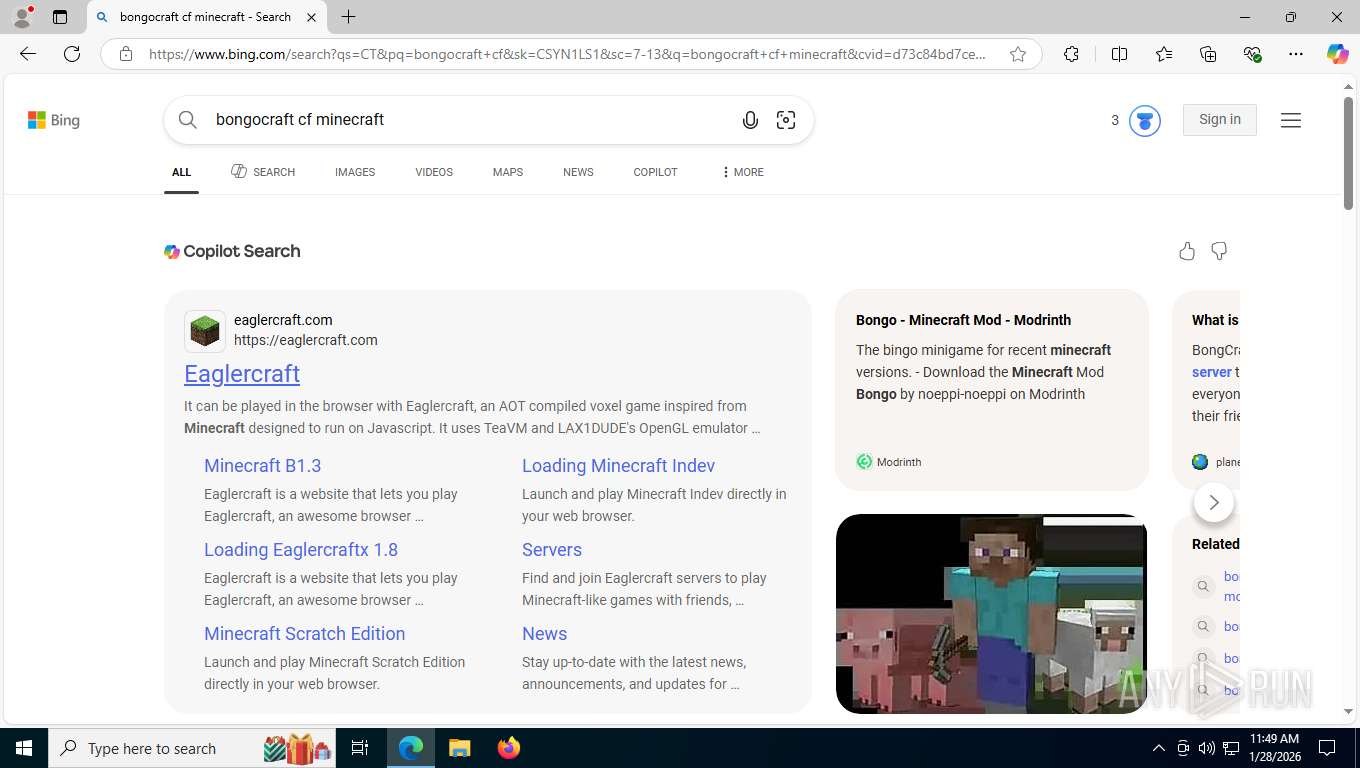This screenshot has height=768, width=1360.
Task: Switch to the VIDEOS tab
Action: point(434,172)
